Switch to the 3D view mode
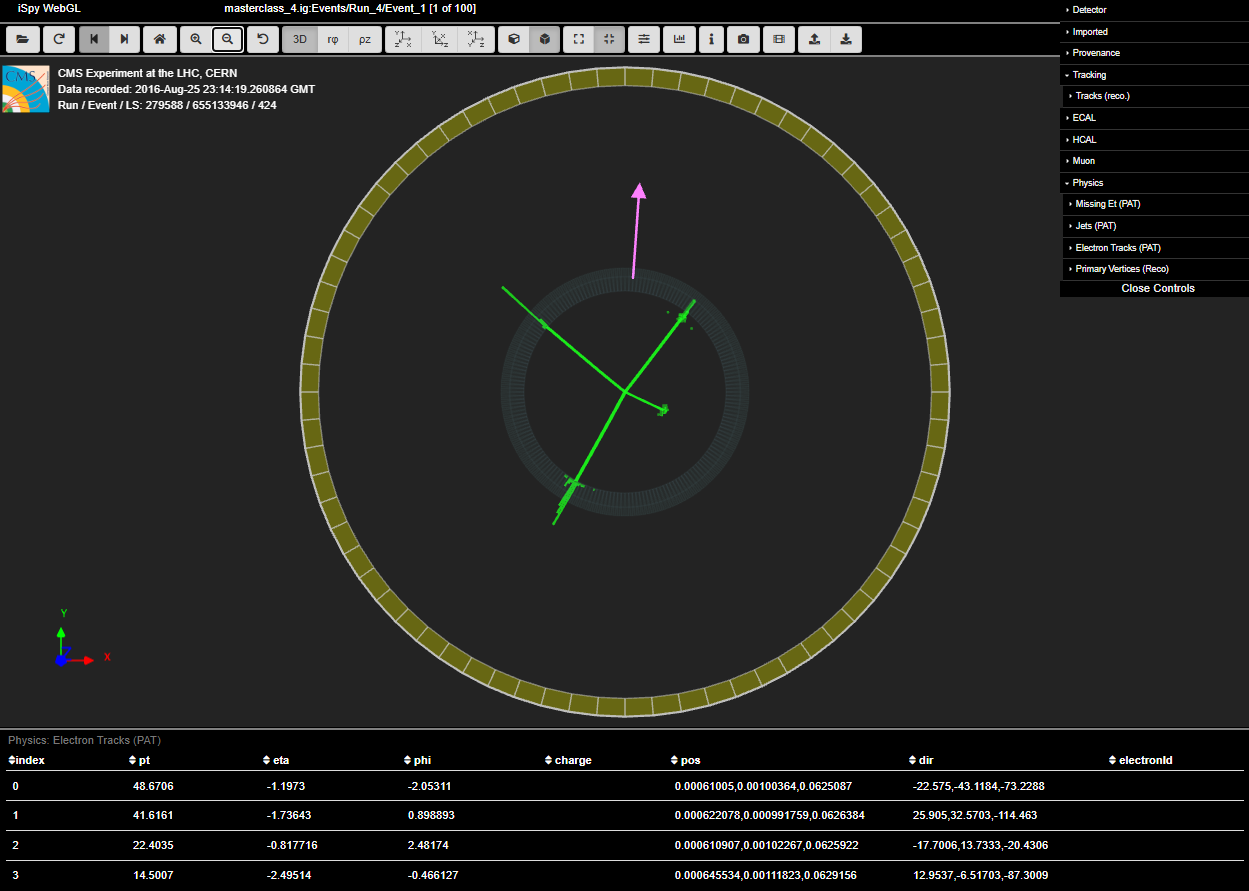 pos(299,39)
